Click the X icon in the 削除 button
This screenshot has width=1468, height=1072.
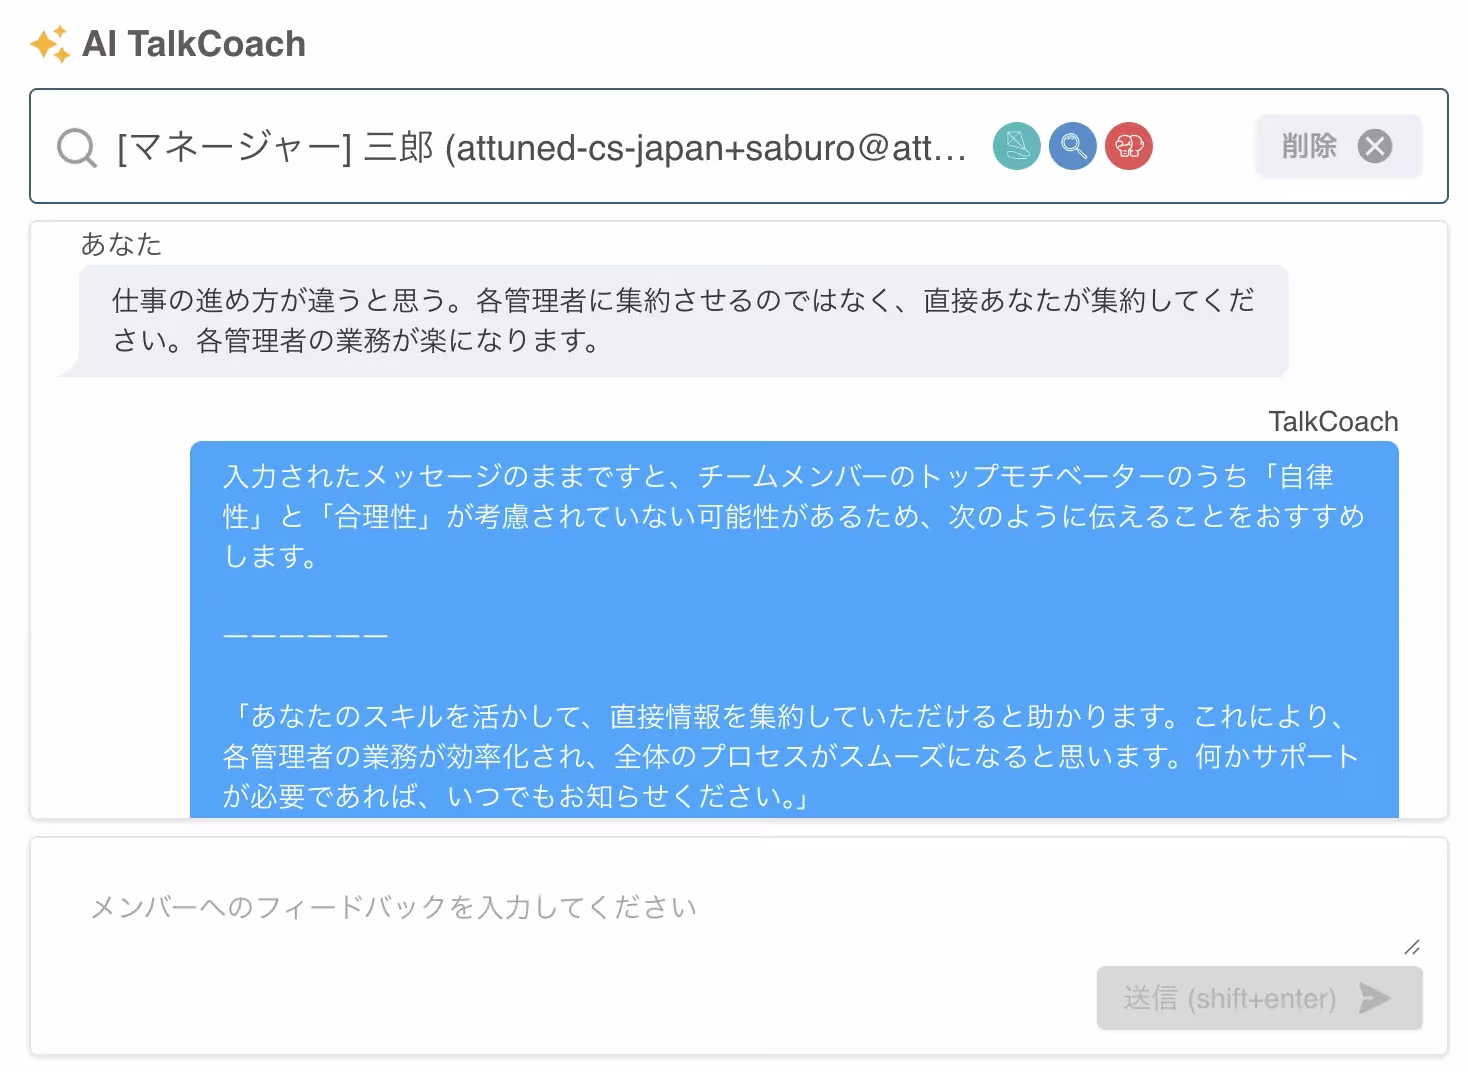click(x=1376, y=146)
